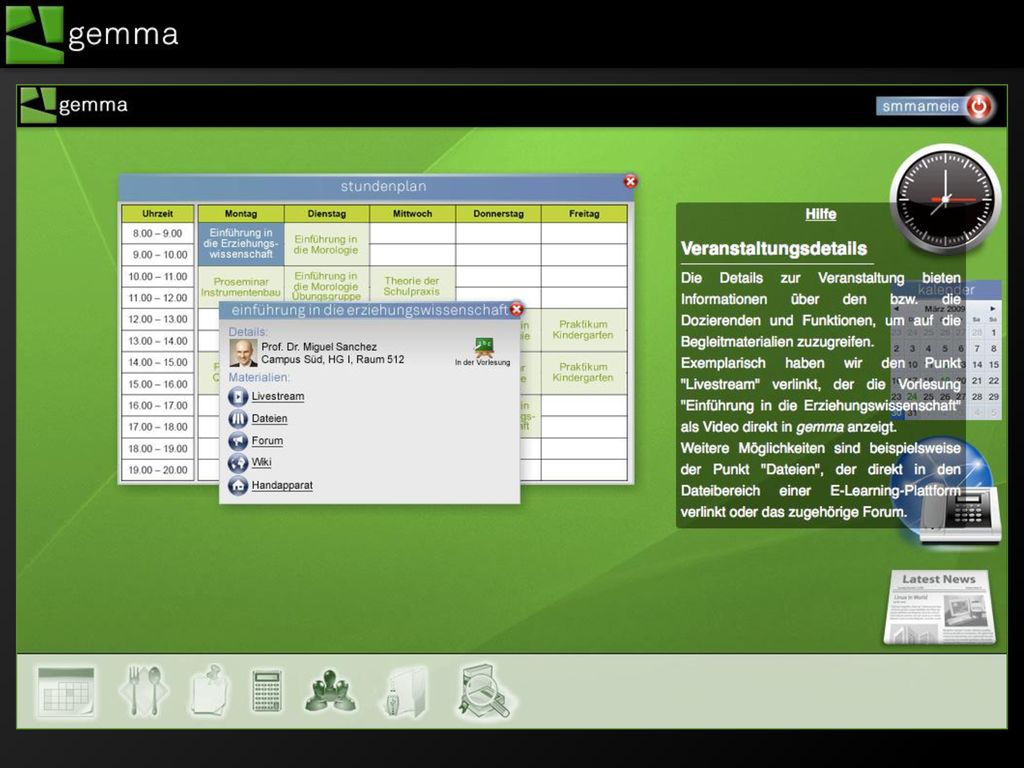The height and width of the screenshot is (768, 1024).
Task: Click the red power logout button
Action: click(979, 106)
